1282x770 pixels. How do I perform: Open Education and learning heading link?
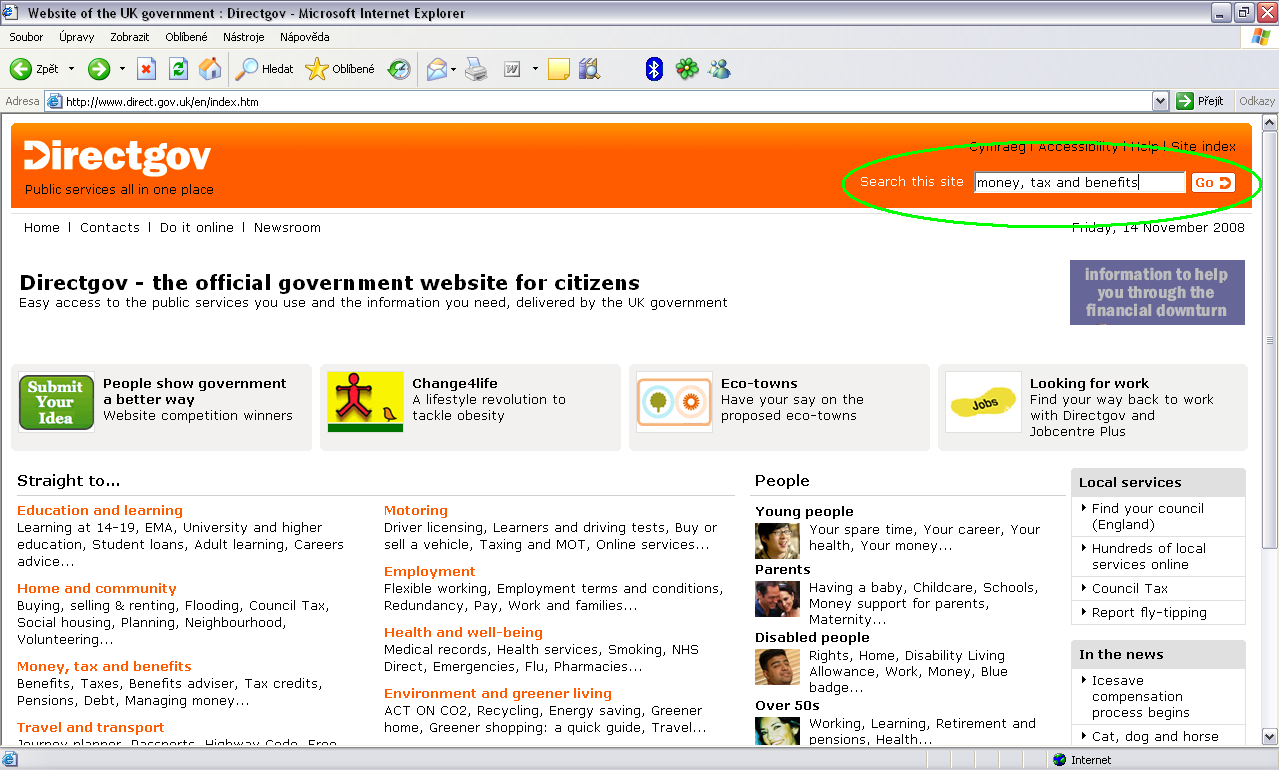click(100, 511)
